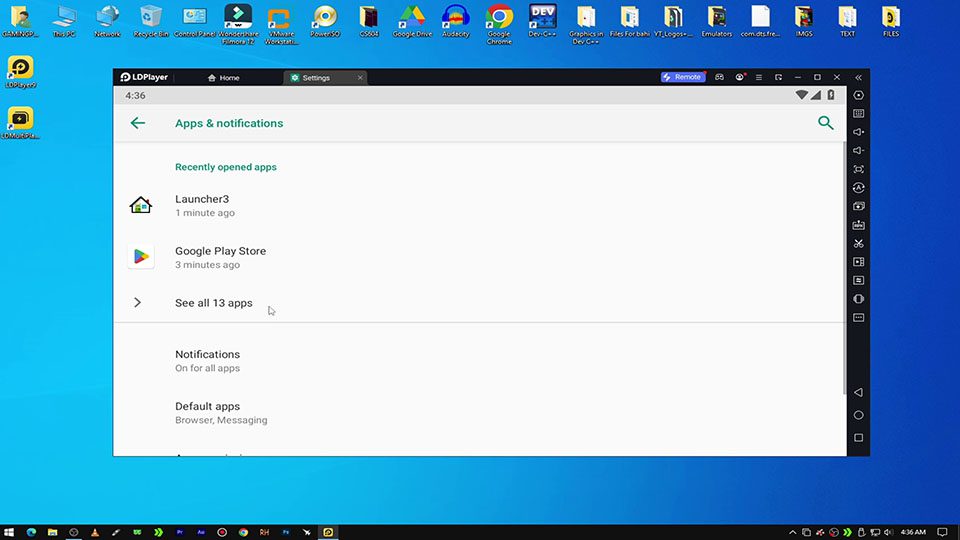Open the LDPlayer9 desktop shortcut

pyautogui.click(x=20, y=72)
